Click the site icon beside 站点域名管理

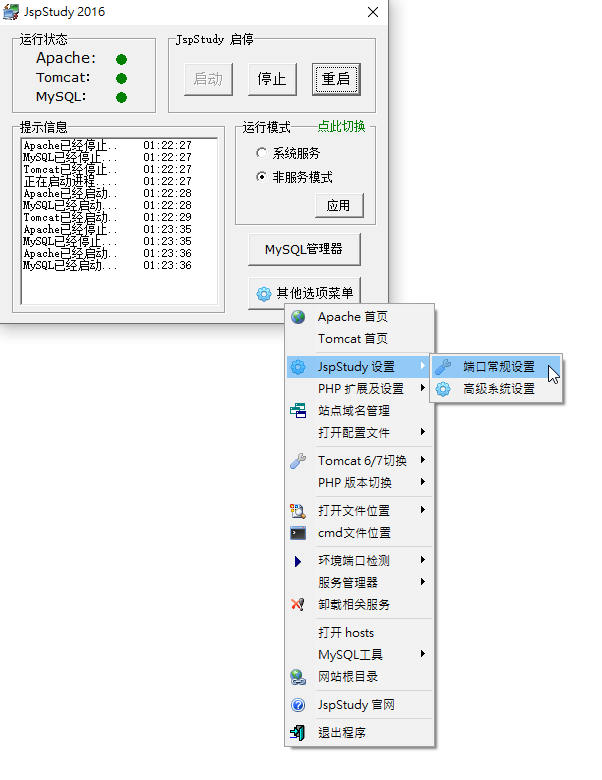coord(298,411)
